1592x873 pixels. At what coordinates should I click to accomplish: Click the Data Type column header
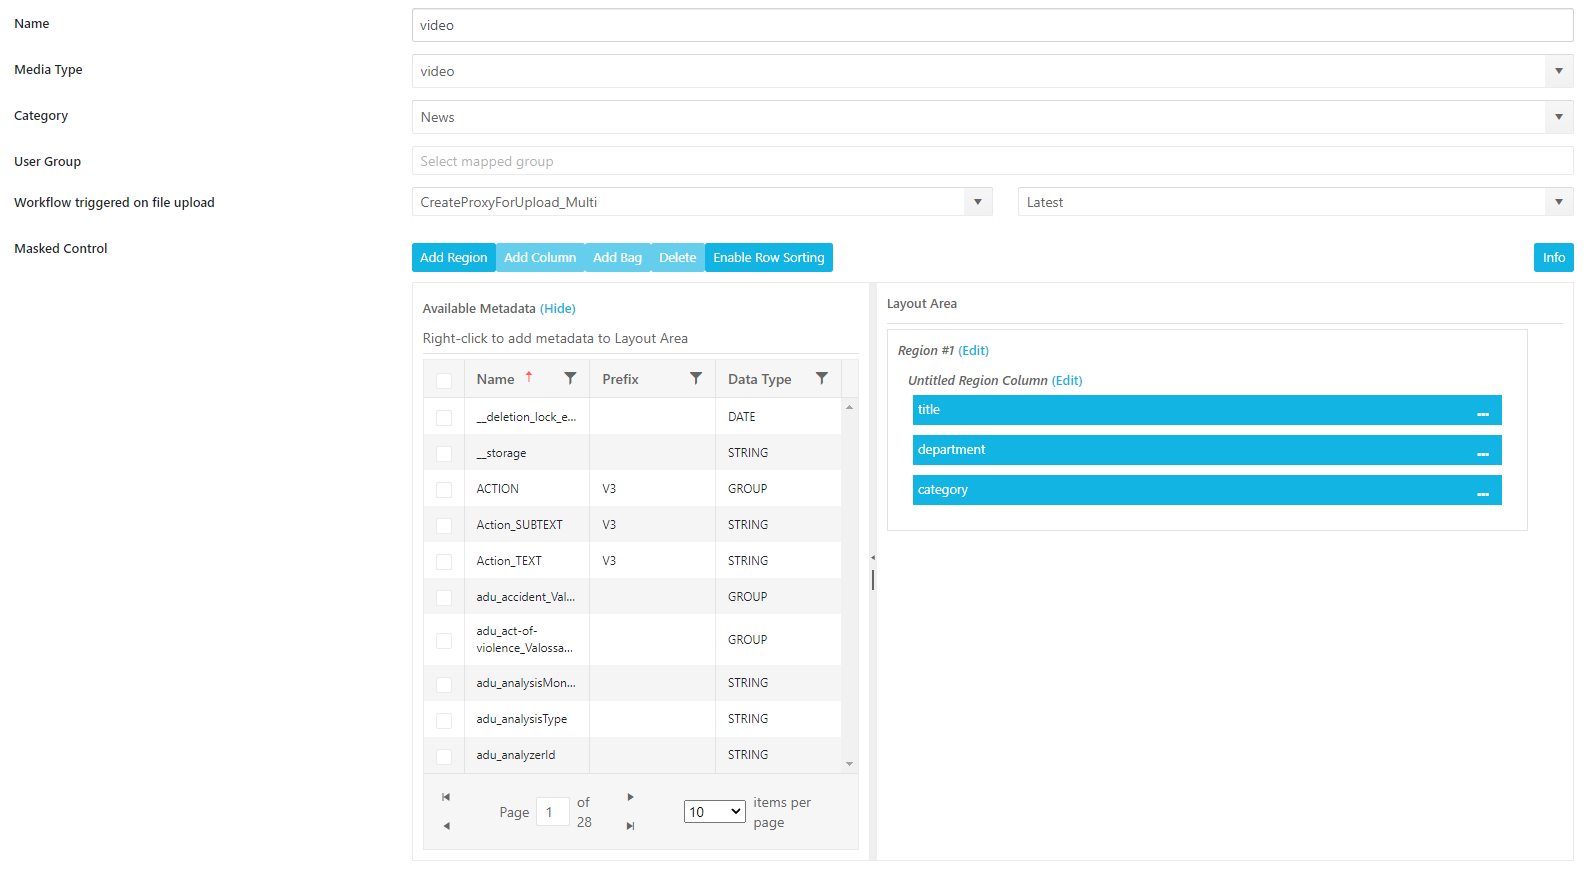[x=759, y=379]
